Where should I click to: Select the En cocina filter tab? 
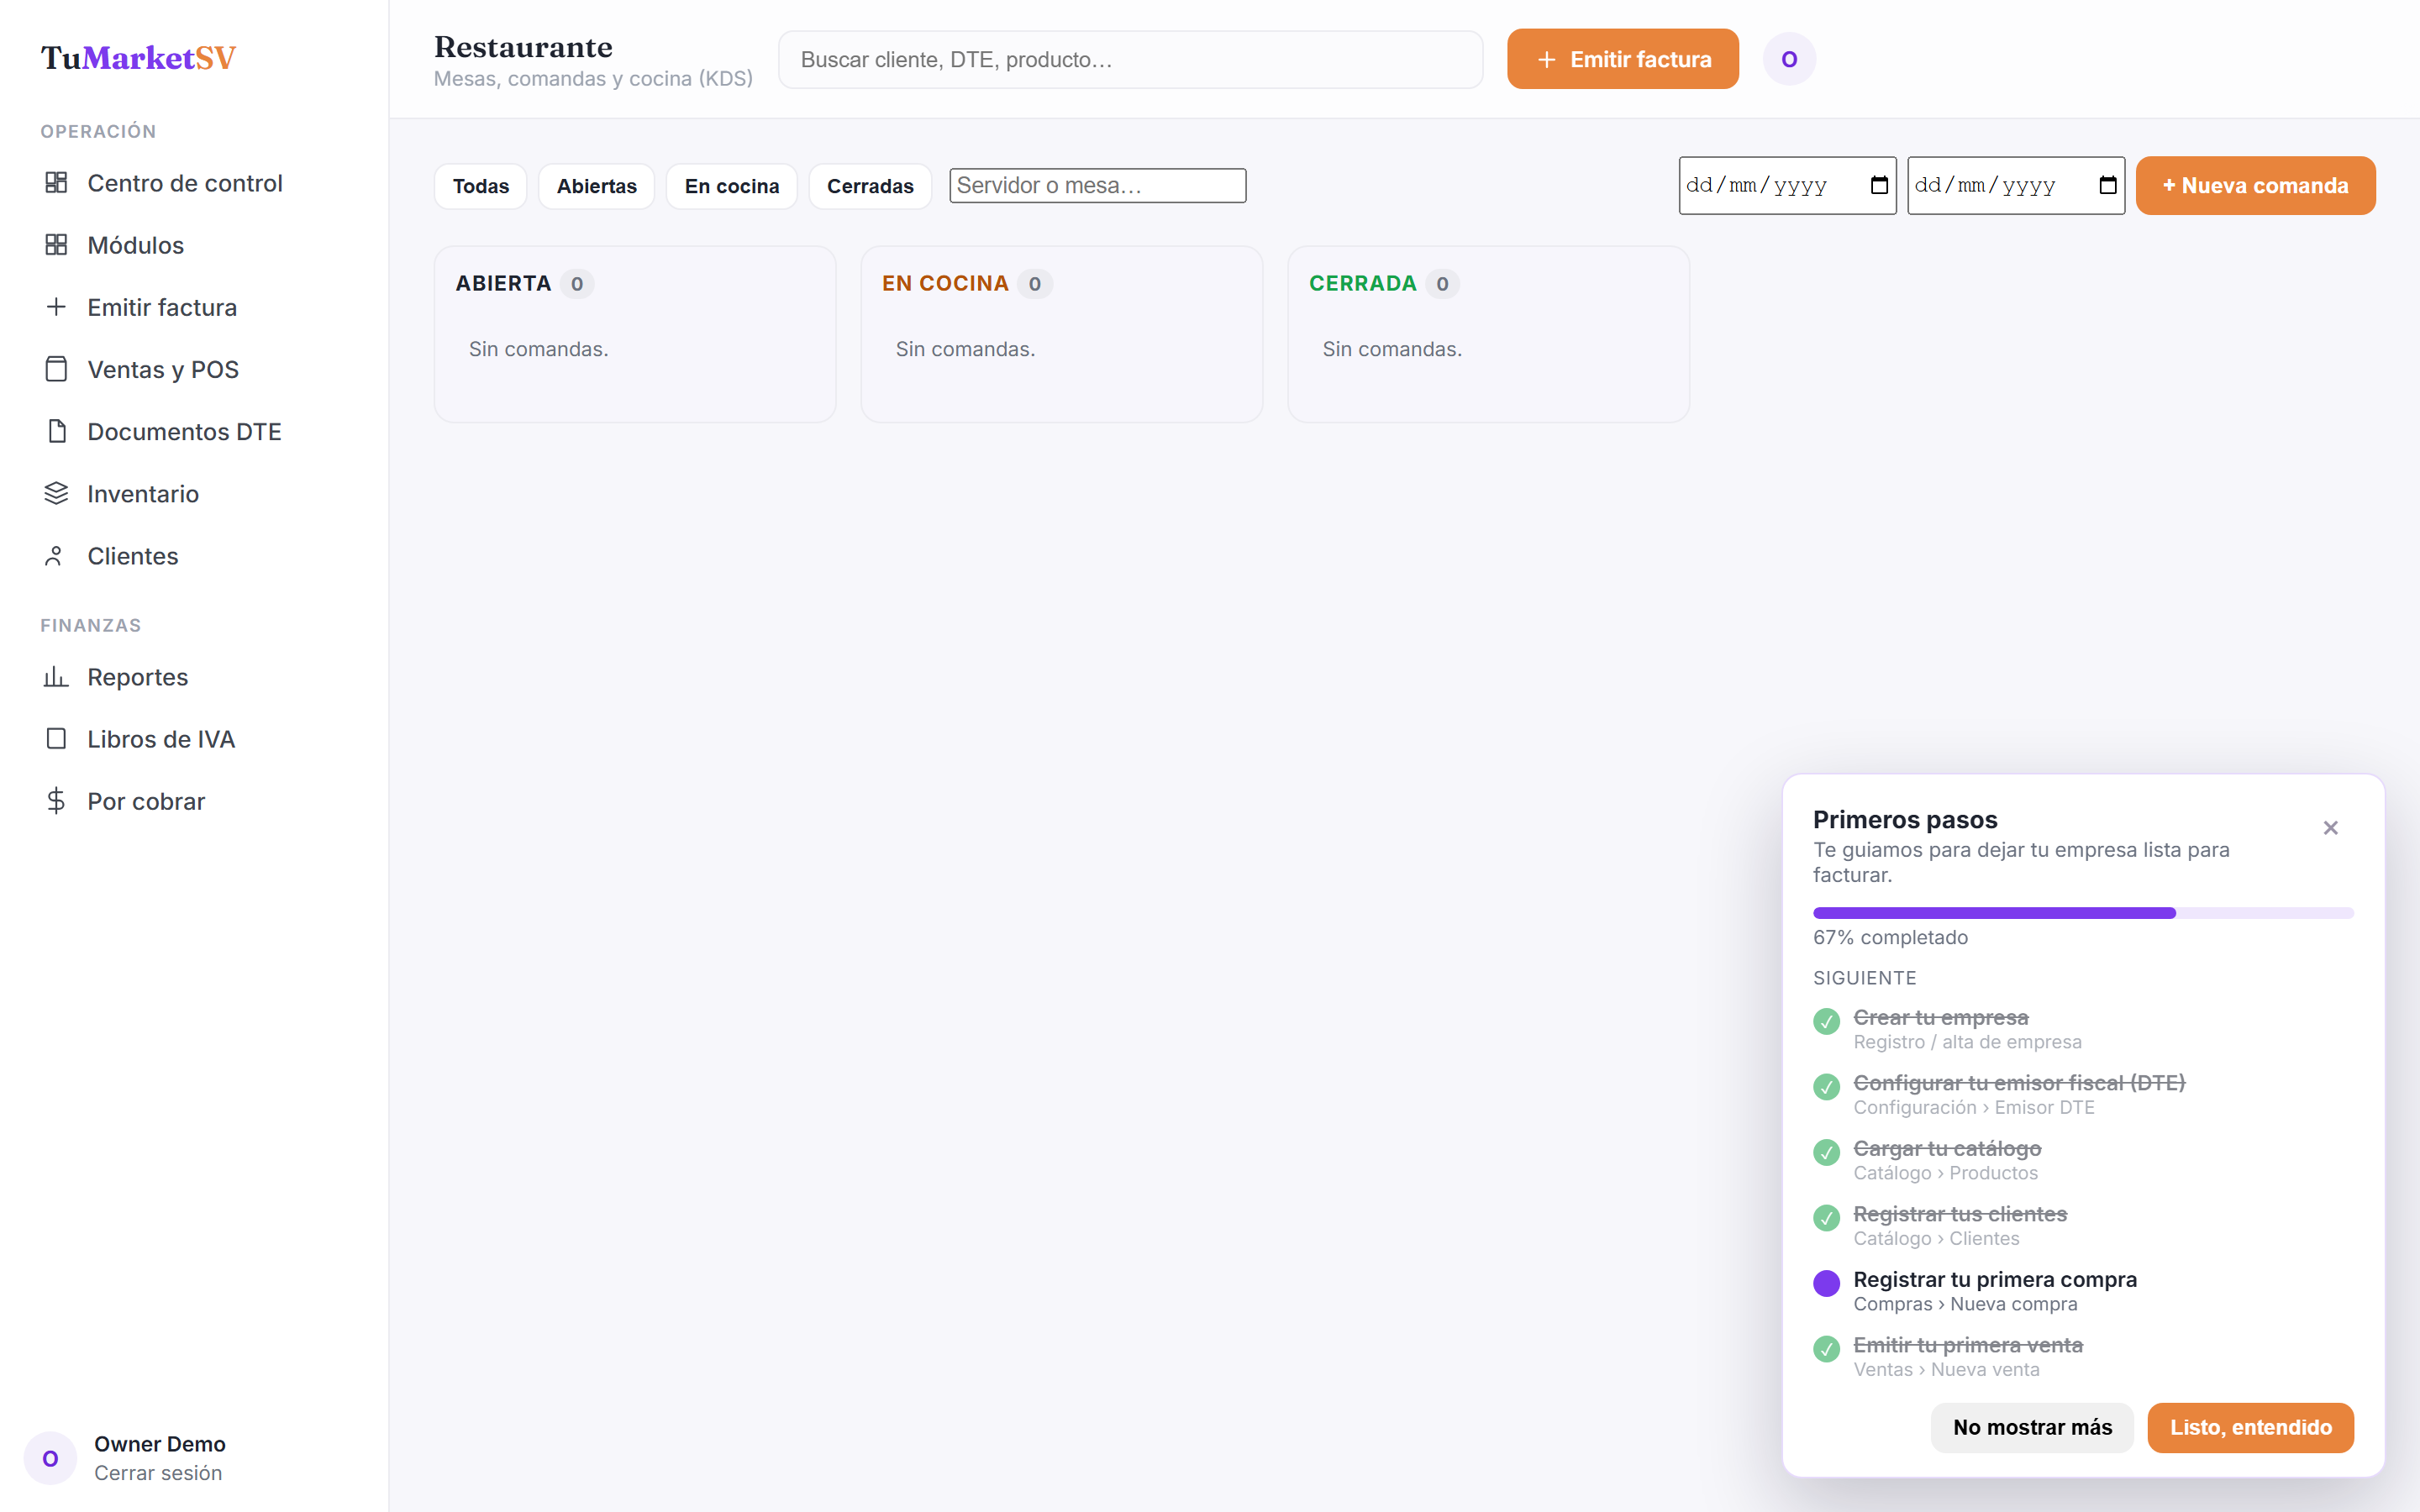coord(732,186)
